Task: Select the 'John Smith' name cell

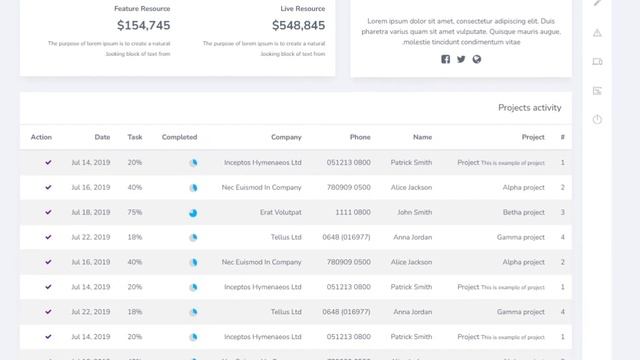Action: pos(415,212)
